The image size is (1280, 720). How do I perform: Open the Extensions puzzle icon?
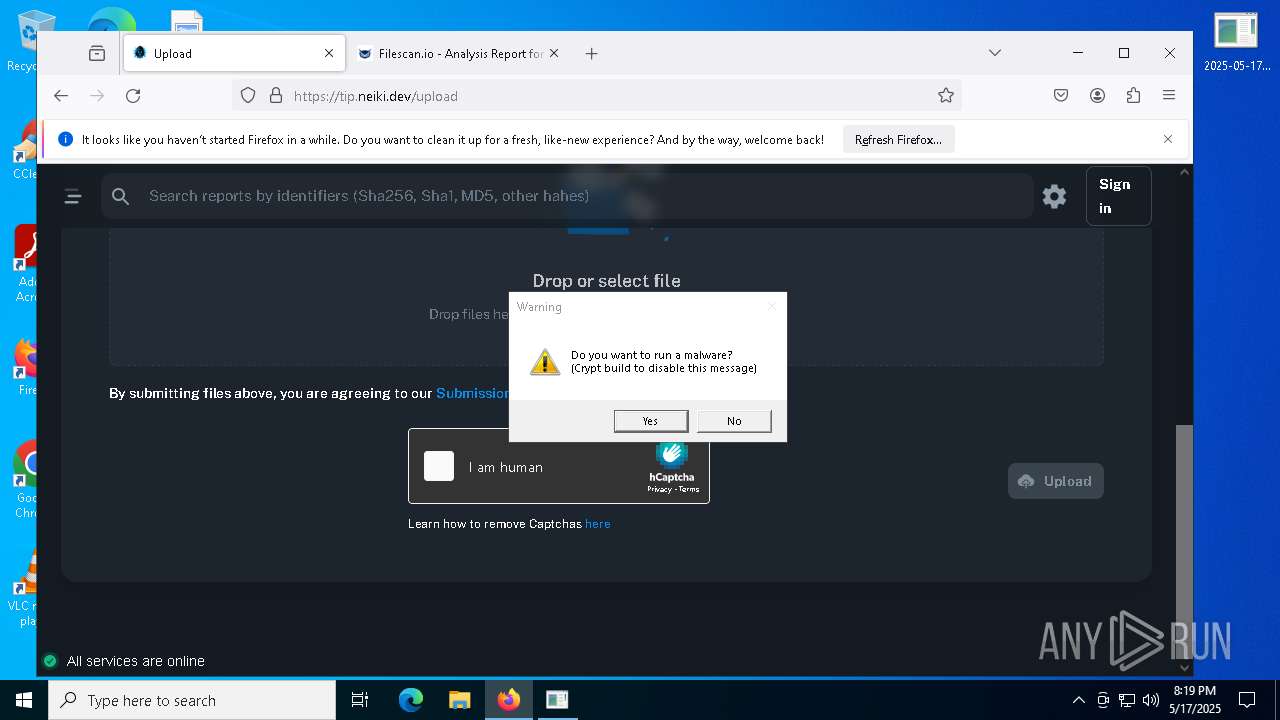[1133, 96]
